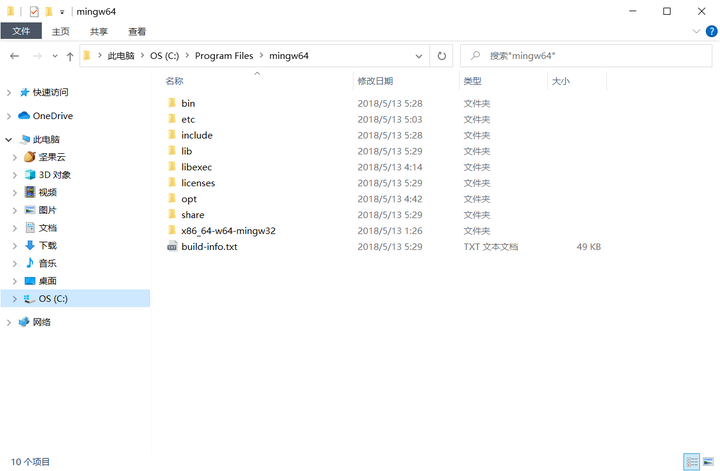Refresh the current folder view

point(441,56)
